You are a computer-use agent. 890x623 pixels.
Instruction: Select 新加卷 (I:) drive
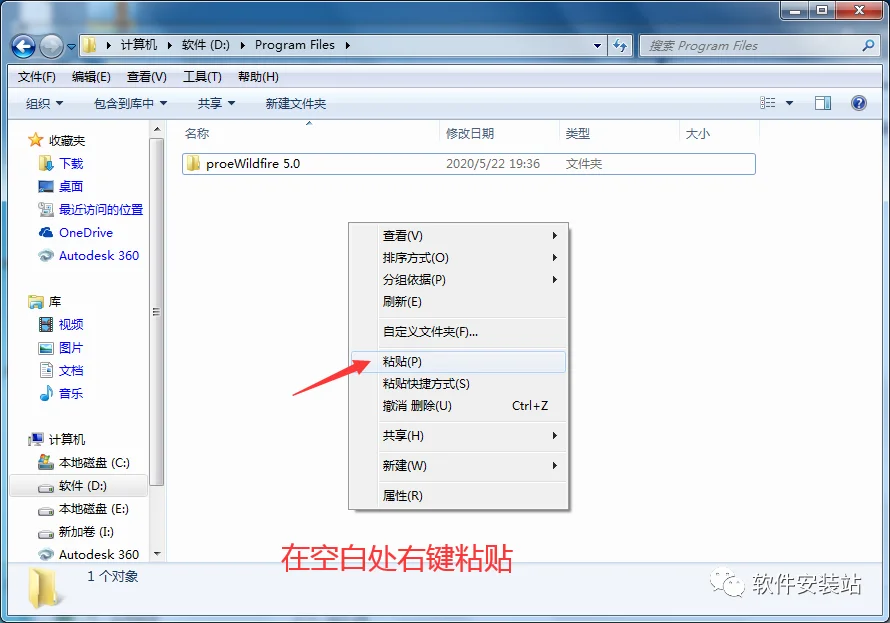pos(86,532)
